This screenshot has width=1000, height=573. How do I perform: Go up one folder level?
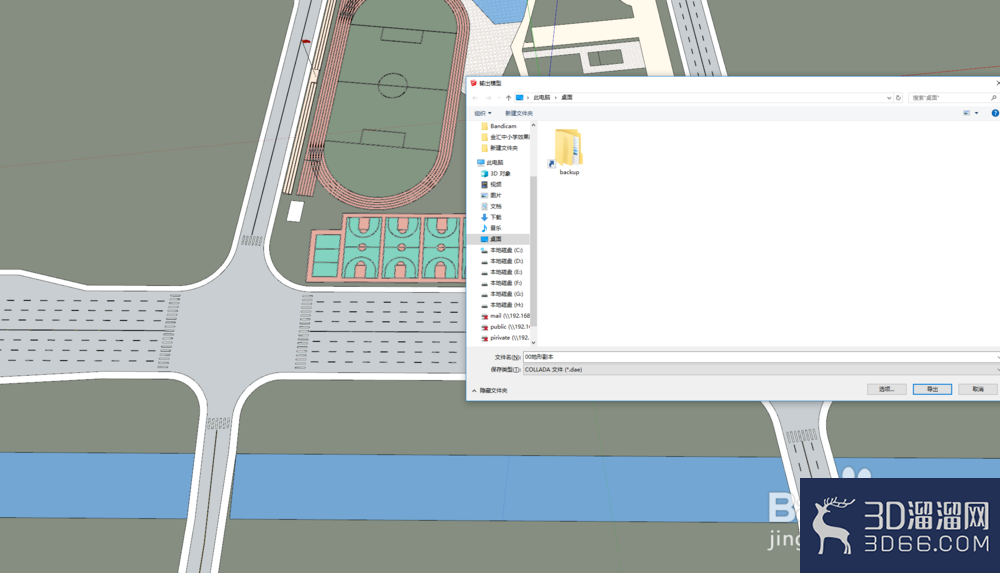click(508, 98)
